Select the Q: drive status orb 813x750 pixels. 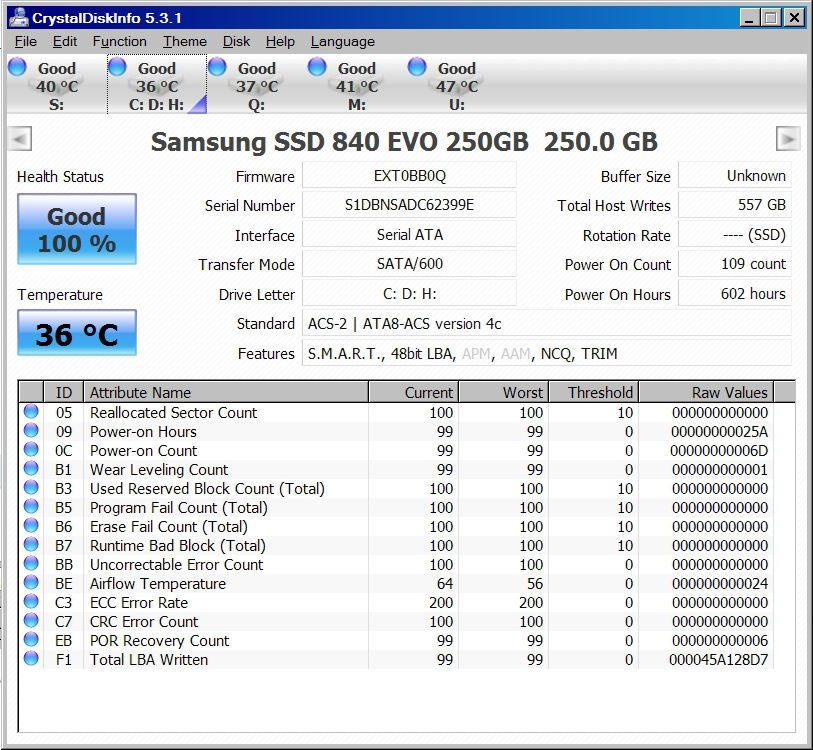click(217, 66)
